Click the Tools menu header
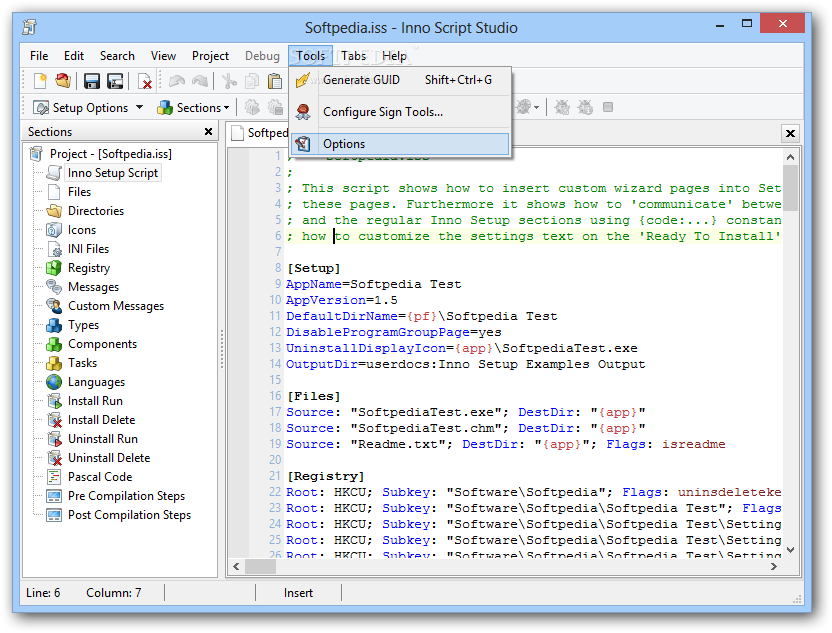This screenshot has height=633, width=832. 310,56
